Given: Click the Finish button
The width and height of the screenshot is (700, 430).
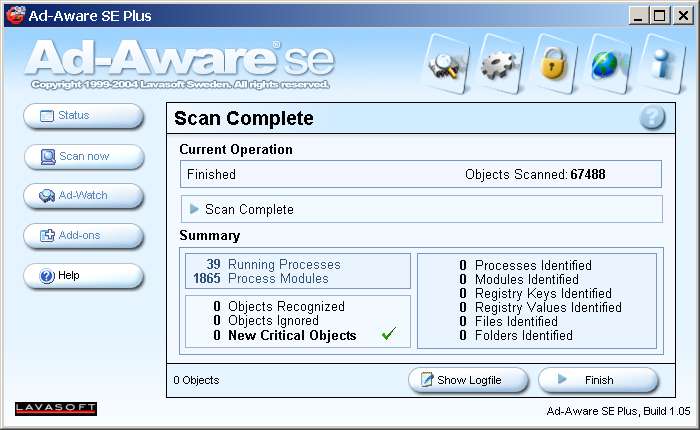Looking at the screenshot, I should coord(598,380).
